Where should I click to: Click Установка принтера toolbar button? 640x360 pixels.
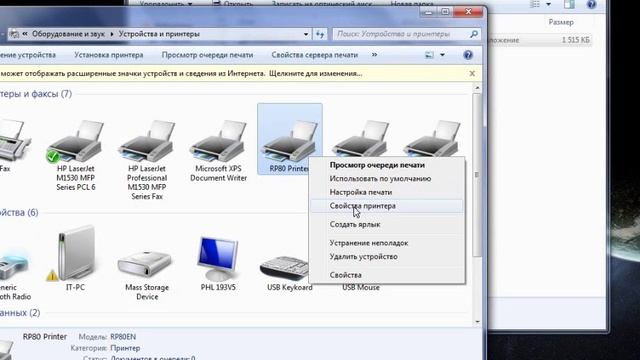pyautogui.click(x=109, y=55)
